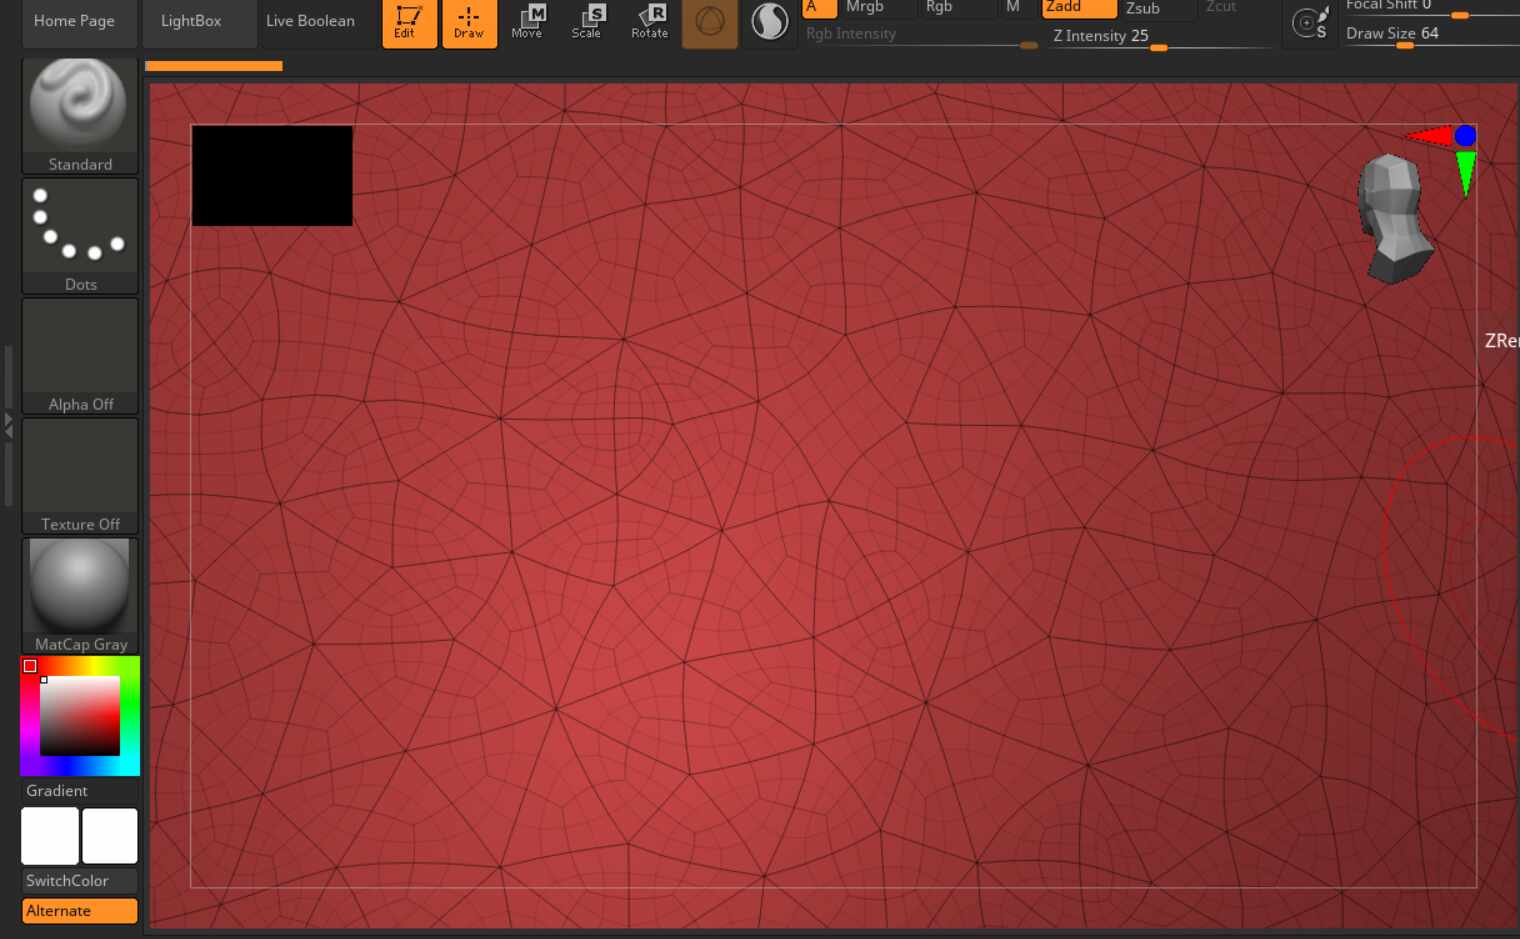Select the Zcut mode
Image resolution: width=1520 pixels, height=939 pixels.
pos(1221,8)
